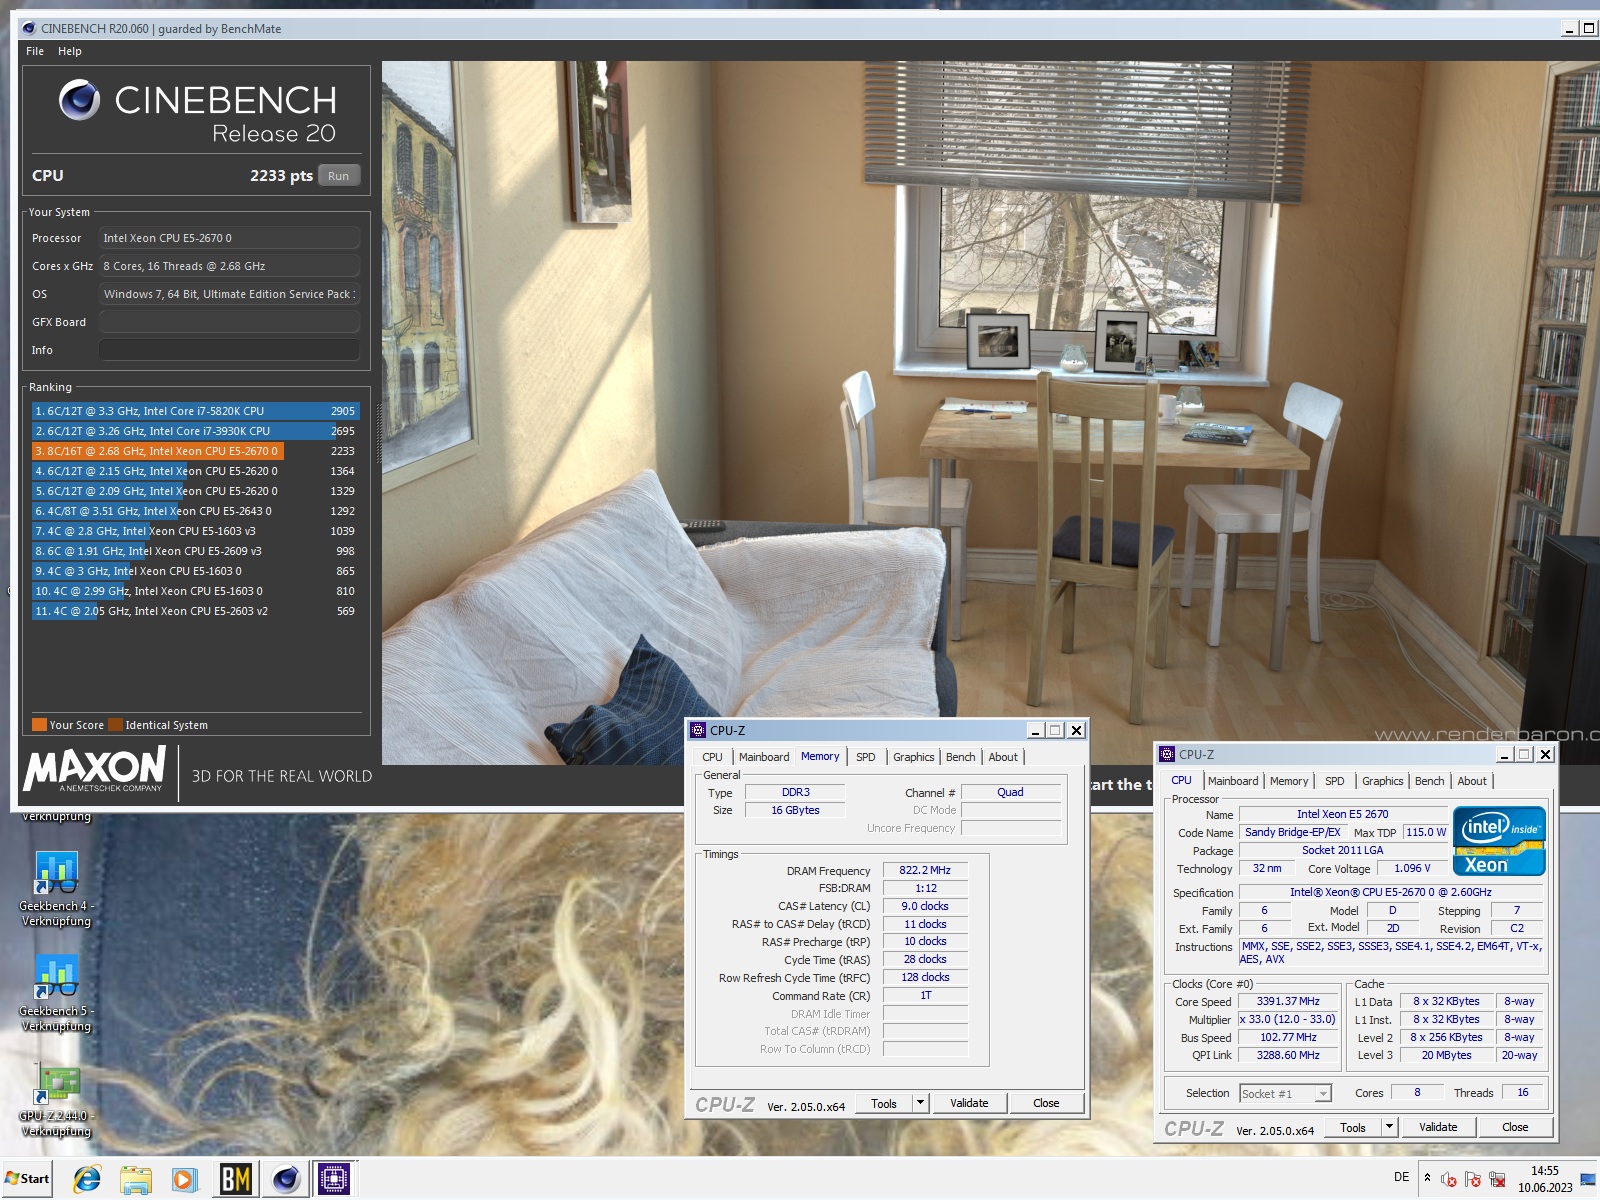Switch to SPD tab in Memory CPU-Z window
This screenshot has width=1600, height=1200.
[x=866, y=757]
